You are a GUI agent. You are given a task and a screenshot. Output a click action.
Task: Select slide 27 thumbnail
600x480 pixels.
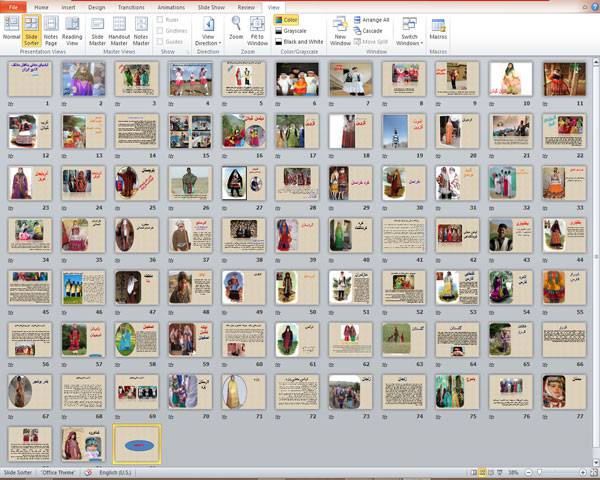(x=244, y=183)
